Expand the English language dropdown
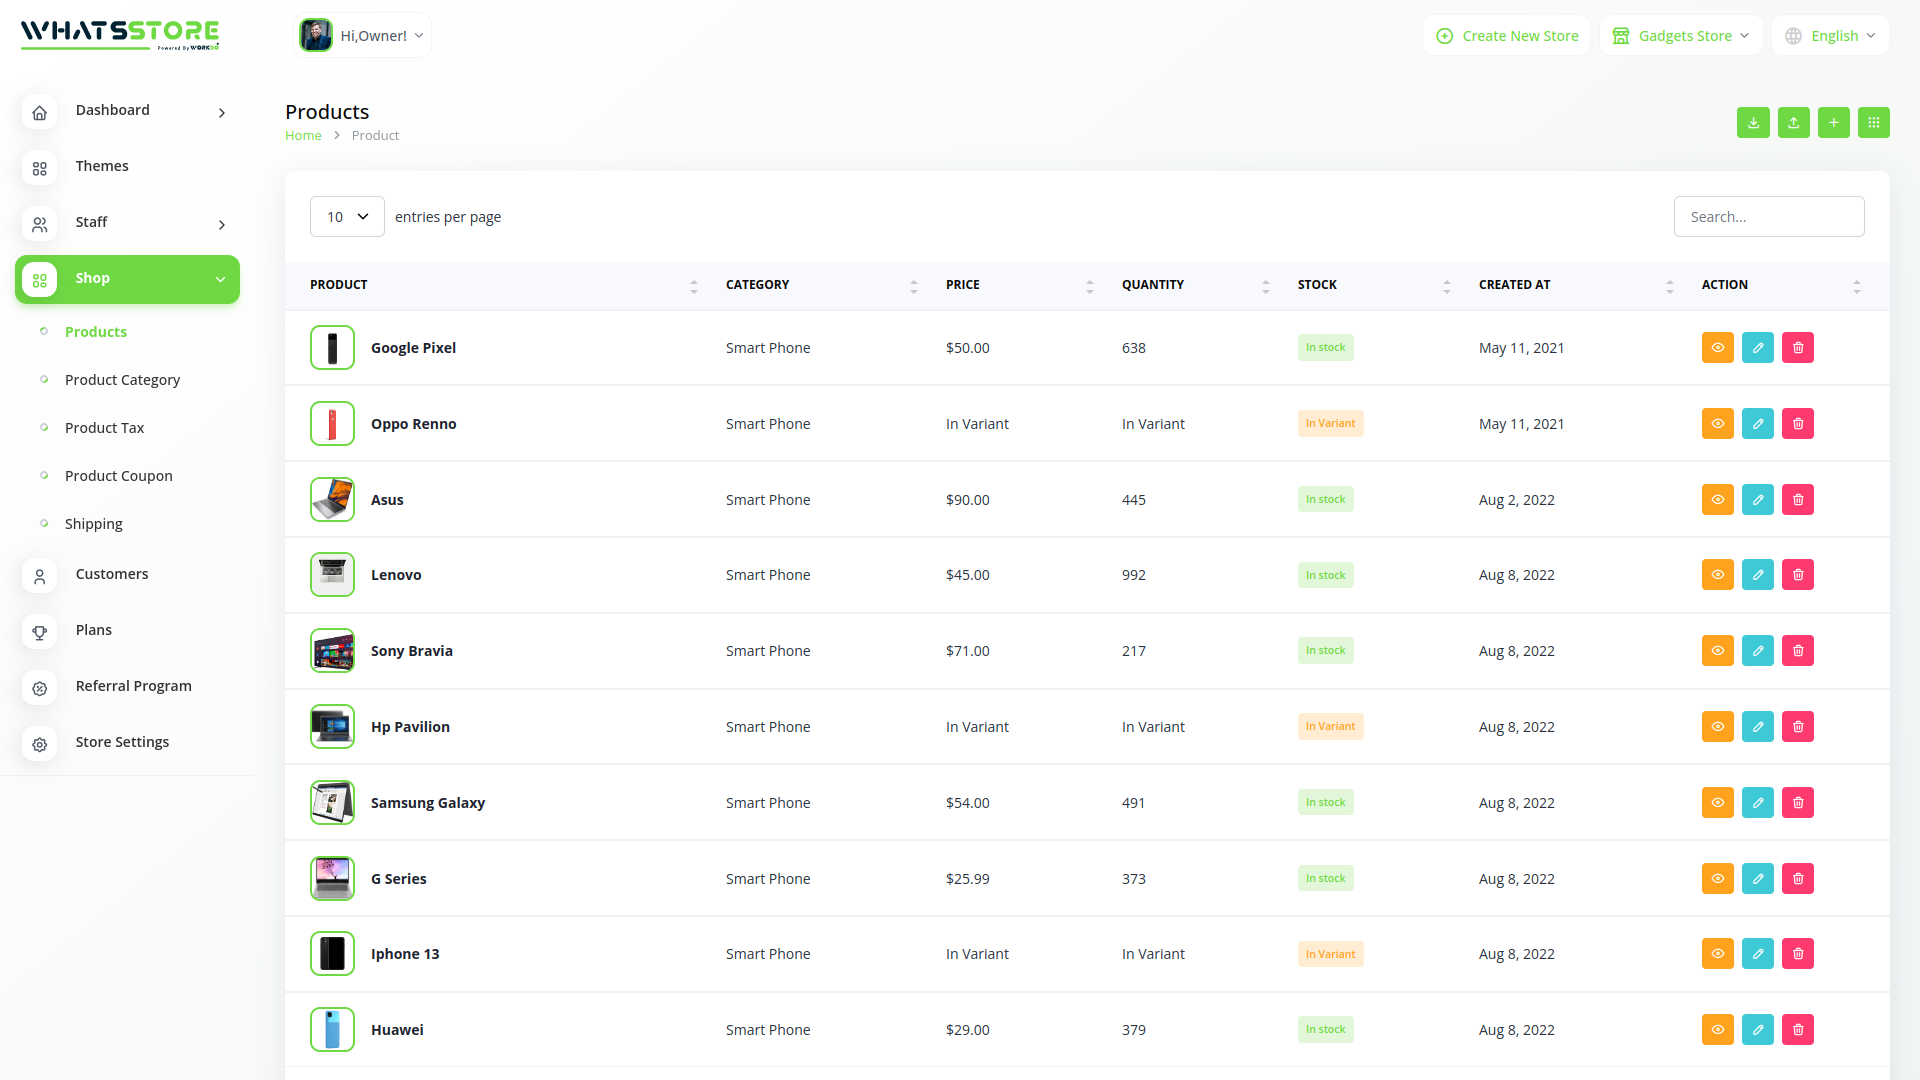The image size is (1920, 1080). [1830, 36]
